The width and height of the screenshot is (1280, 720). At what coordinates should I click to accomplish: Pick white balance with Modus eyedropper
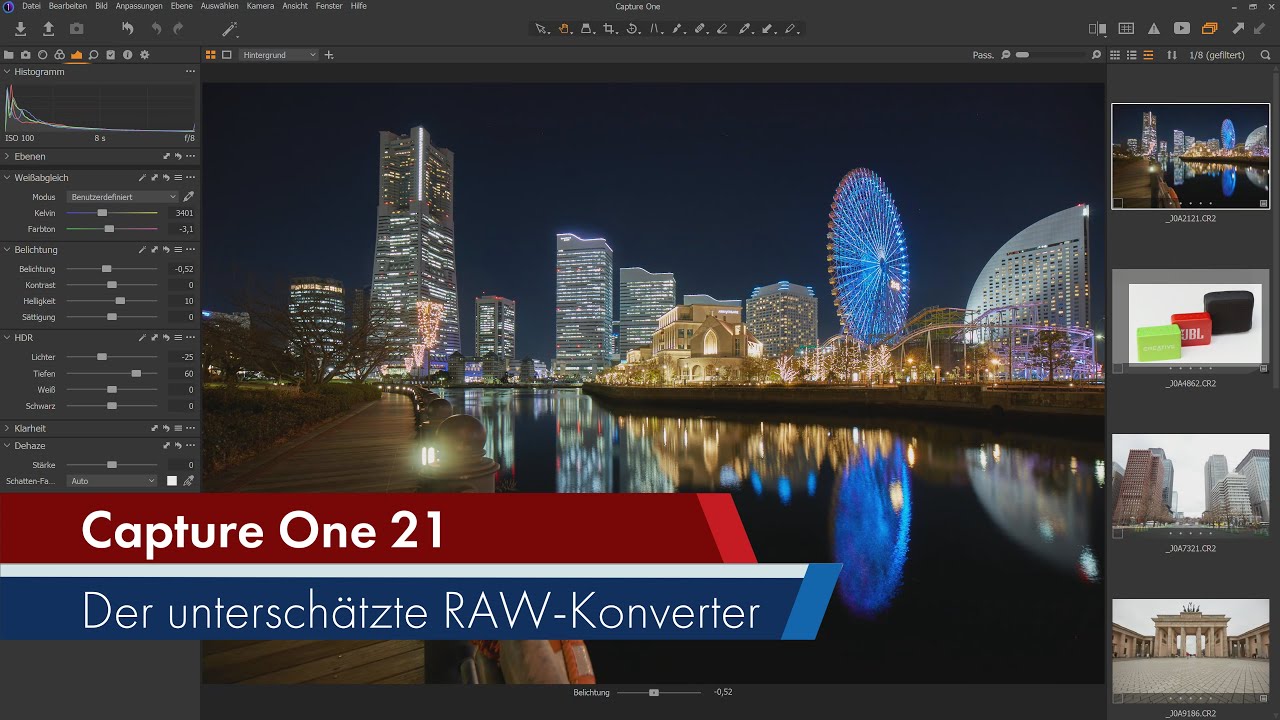click(188, 197)
